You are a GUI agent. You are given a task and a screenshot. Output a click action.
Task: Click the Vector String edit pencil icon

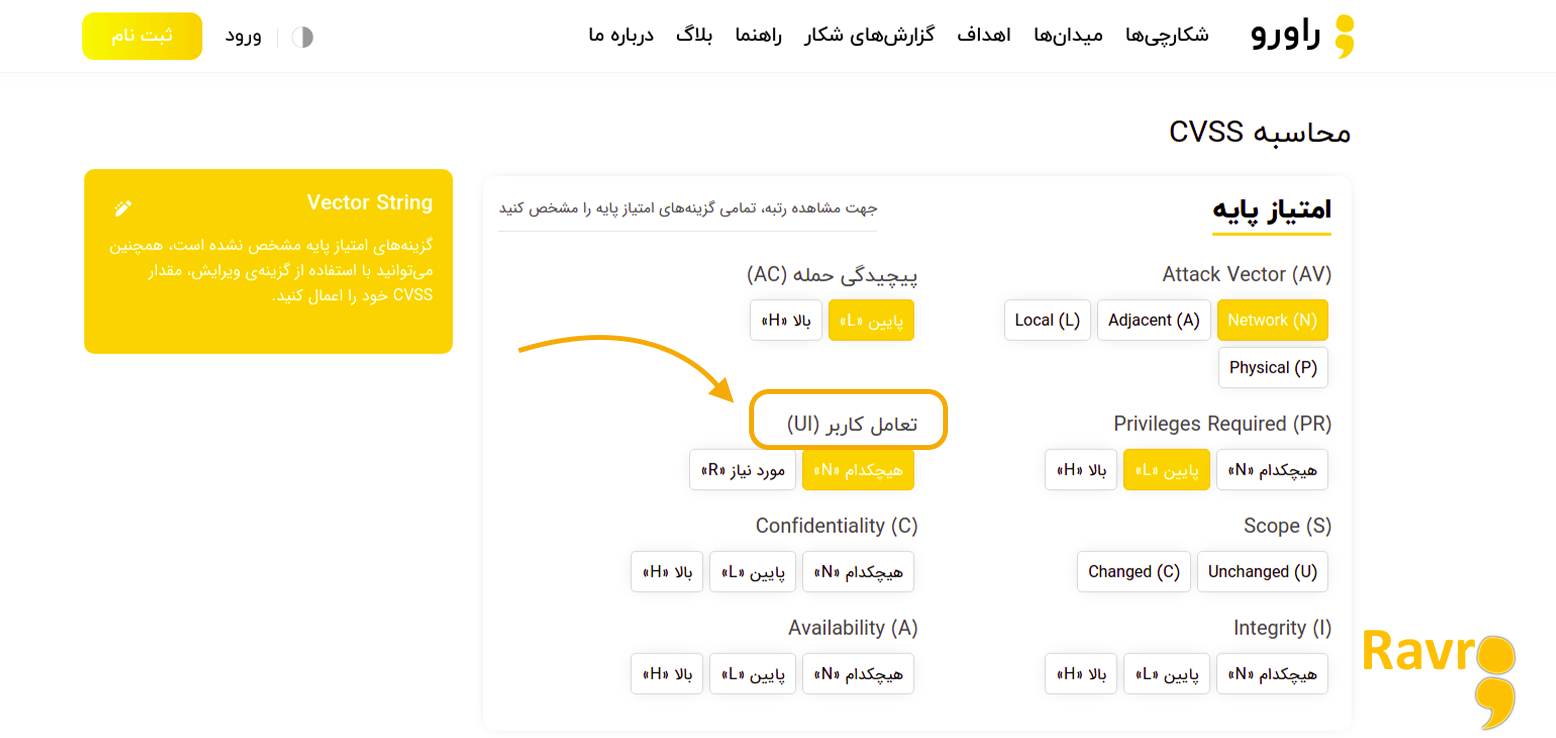pyautogui.click(x=123, y=208)
